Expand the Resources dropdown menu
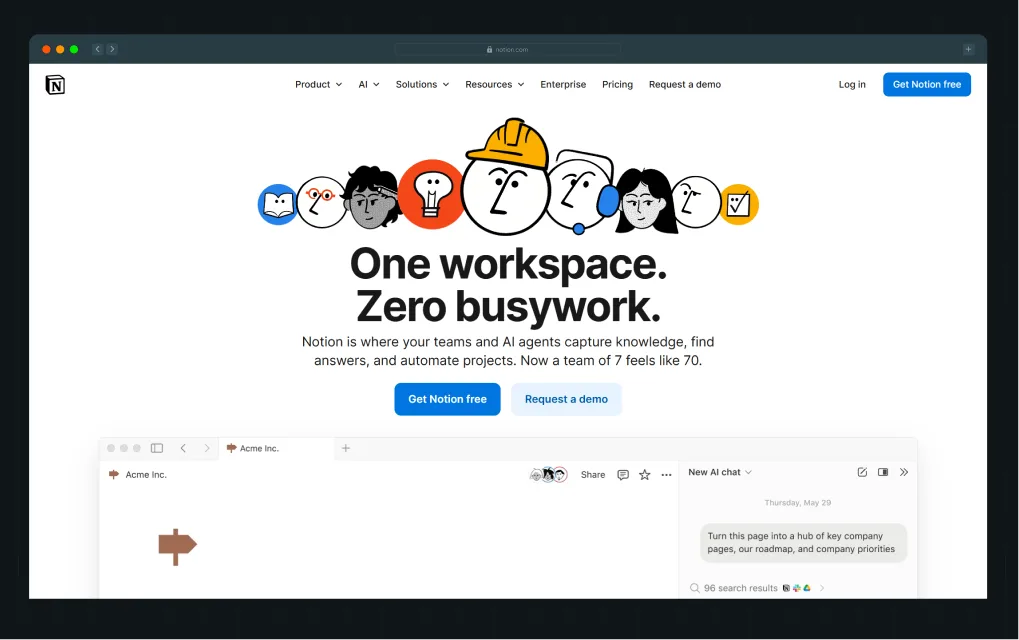 495,84
